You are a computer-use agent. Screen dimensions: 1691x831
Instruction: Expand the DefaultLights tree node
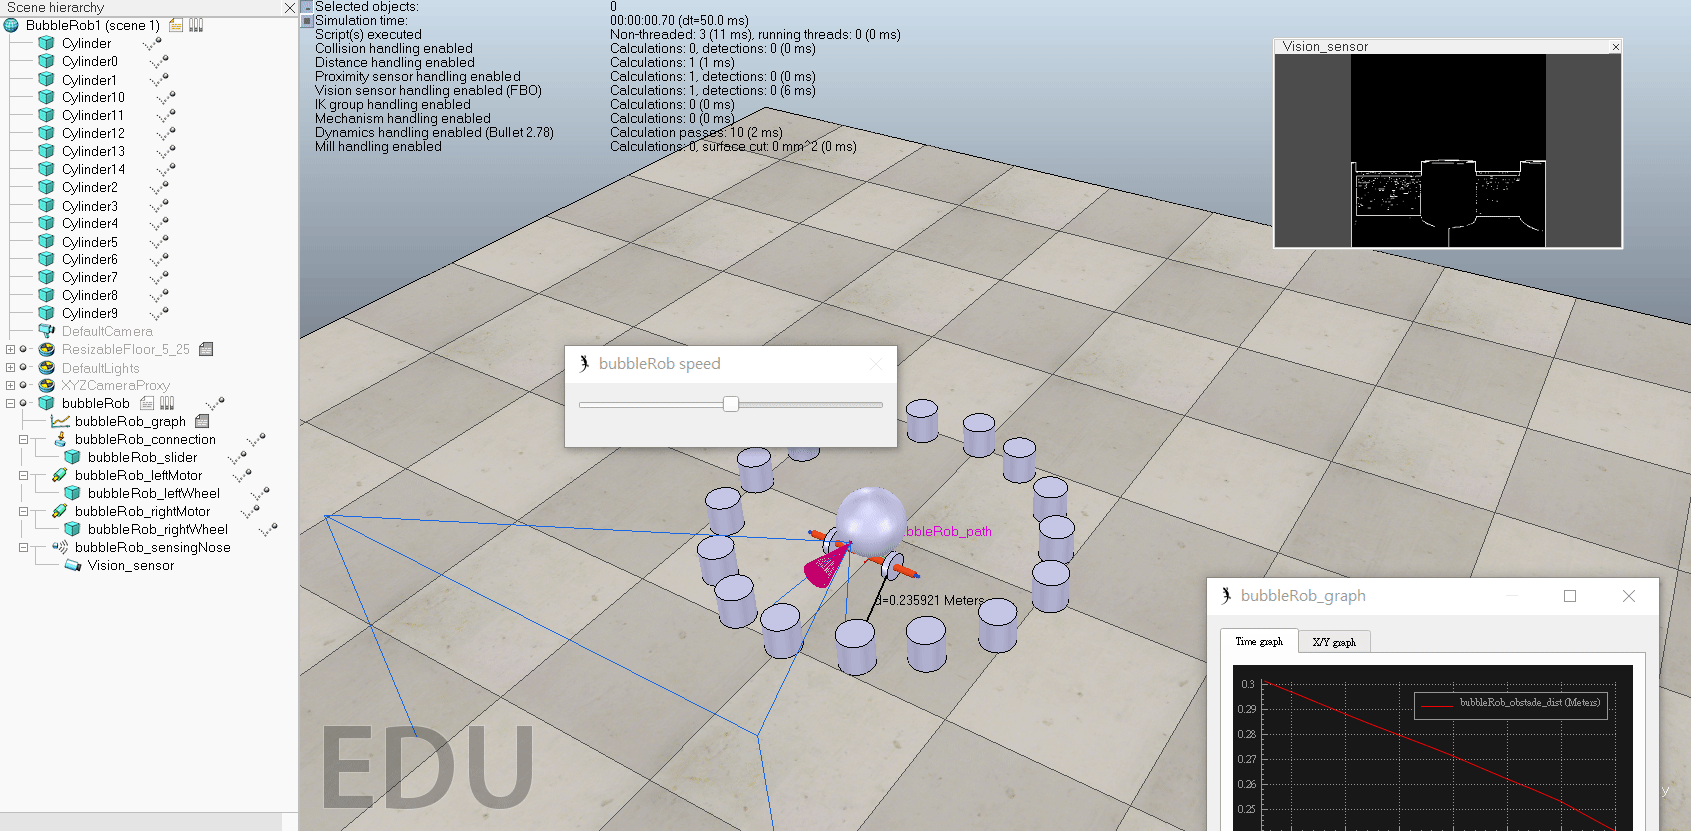10,367
